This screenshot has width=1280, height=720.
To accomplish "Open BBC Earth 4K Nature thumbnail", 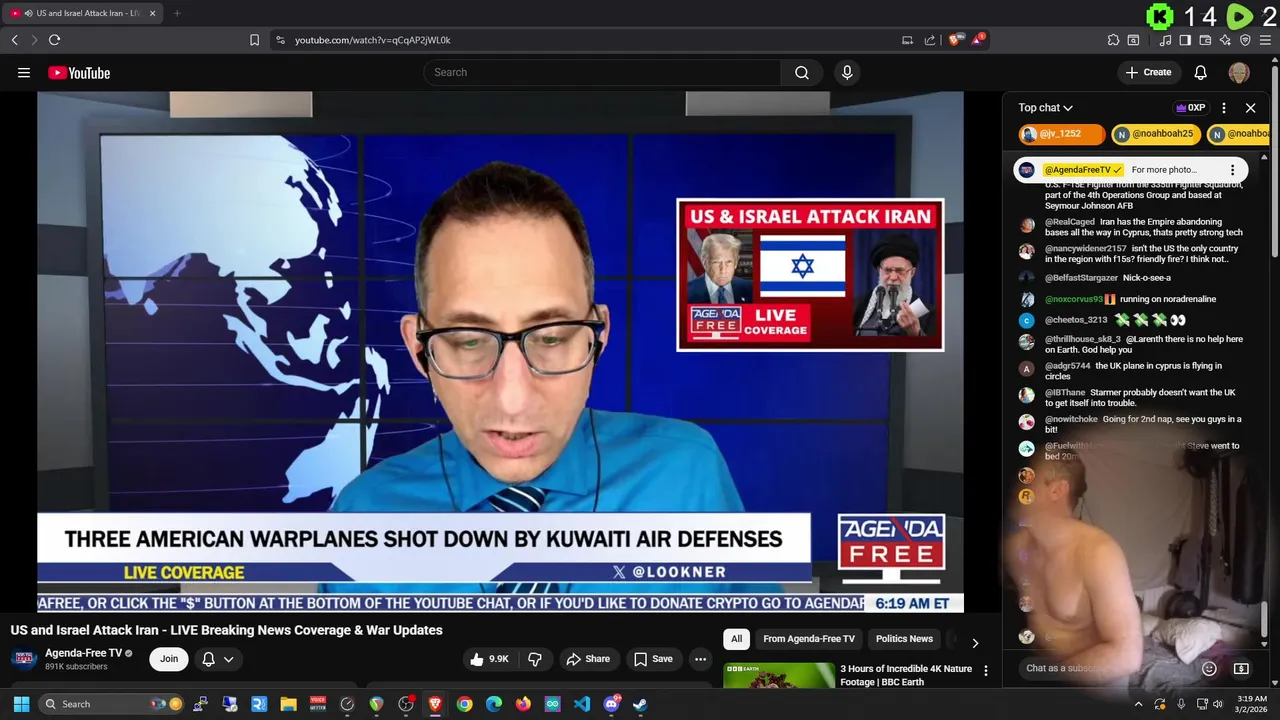I will pyautogui.click(x=779, y=676).
